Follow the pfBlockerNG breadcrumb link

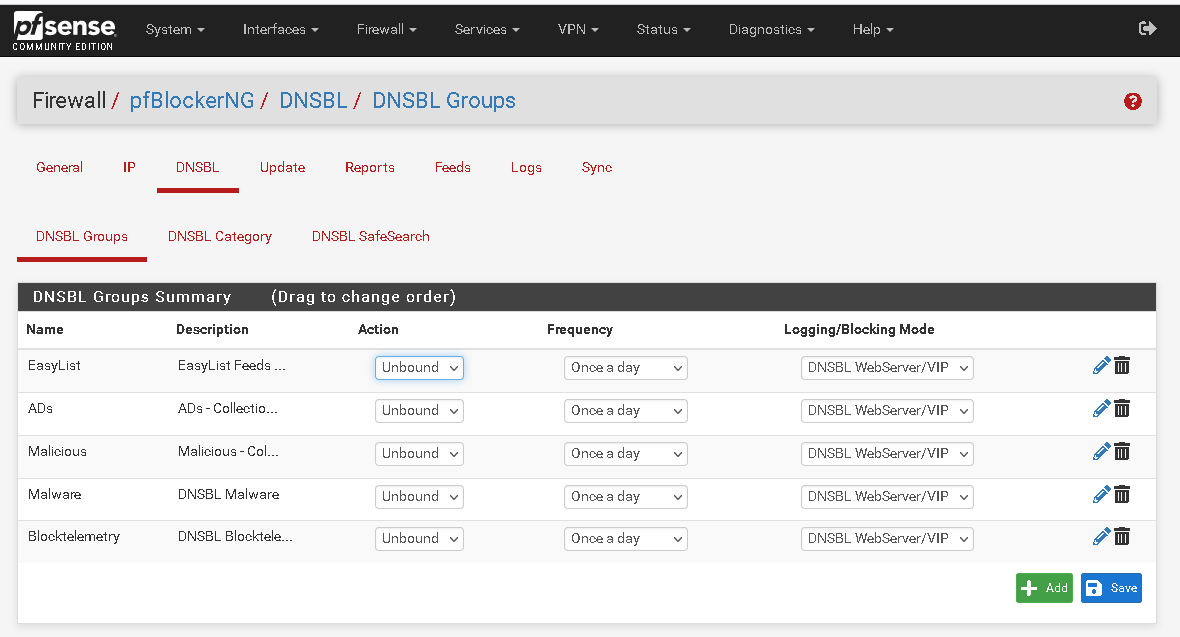click(192, 100)
